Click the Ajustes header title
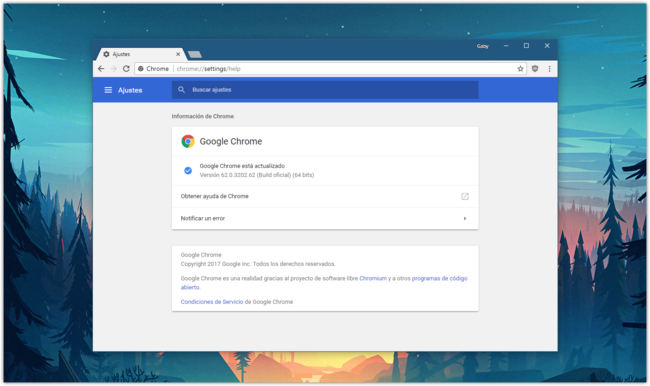The height and width of the screenshot is (386, 650). coord(130,90)
